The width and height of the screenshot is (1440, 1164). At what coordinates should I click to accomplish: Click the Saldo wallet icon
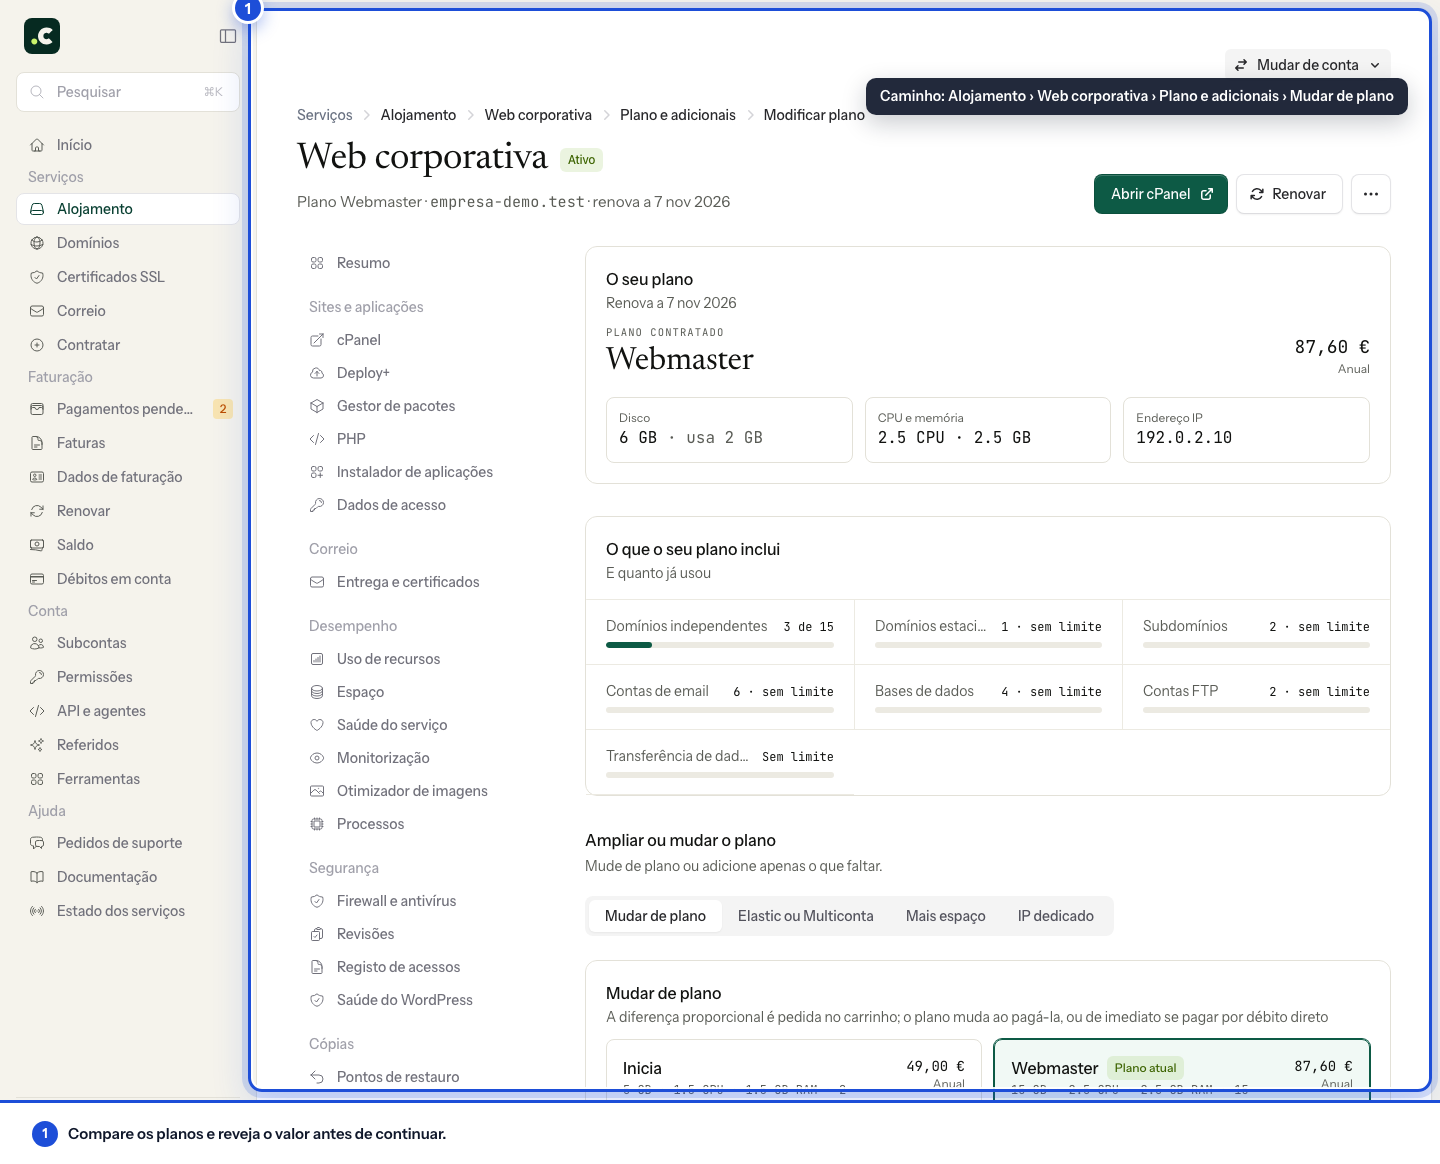pos(37,545)
